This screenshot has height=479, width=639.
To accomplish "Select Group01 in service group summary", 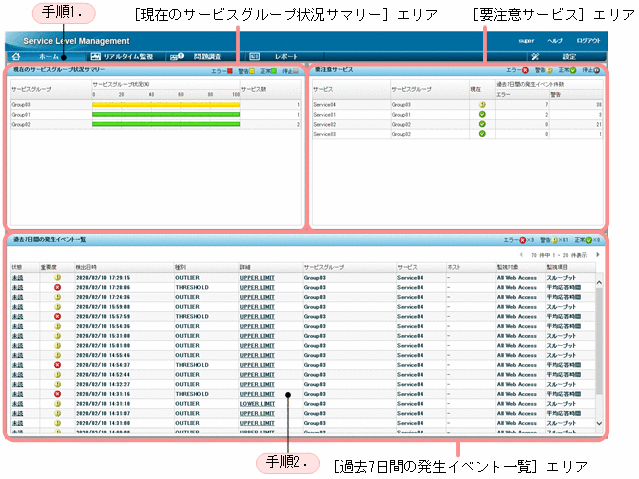I will click(21, 115).
